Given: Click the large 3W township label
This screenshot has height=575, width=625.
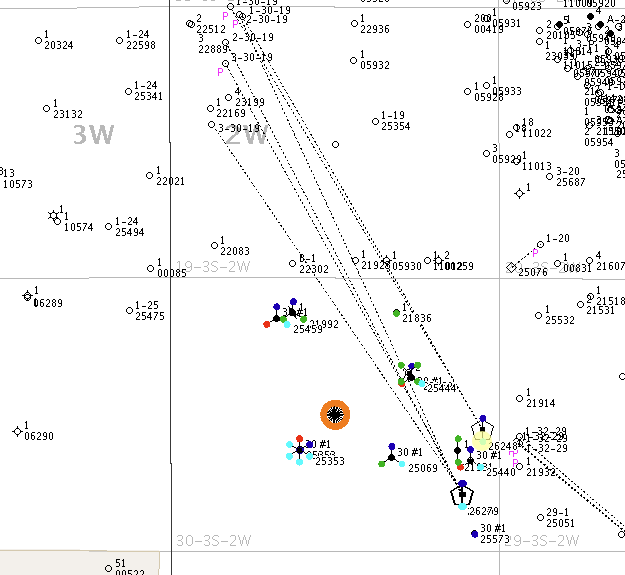Looking at the screenshot, I should pos(93,135).
